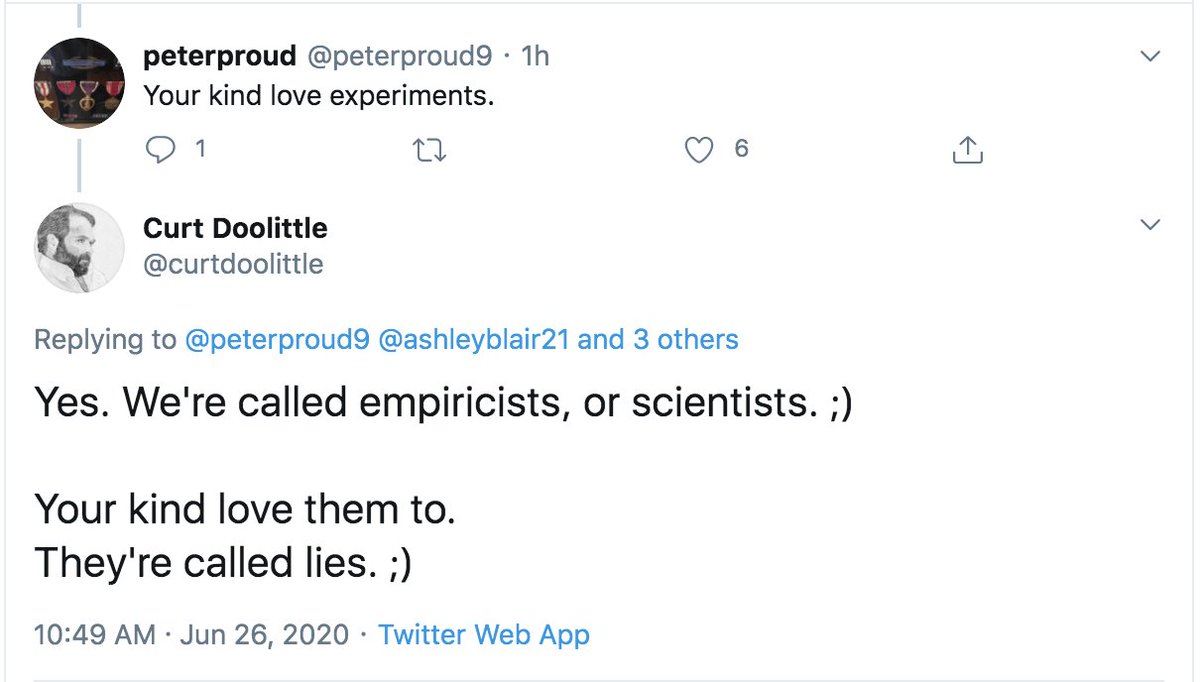Click the Curt Doolittle display name
This screenshot has height=682, width=1200.
[235, 228]
